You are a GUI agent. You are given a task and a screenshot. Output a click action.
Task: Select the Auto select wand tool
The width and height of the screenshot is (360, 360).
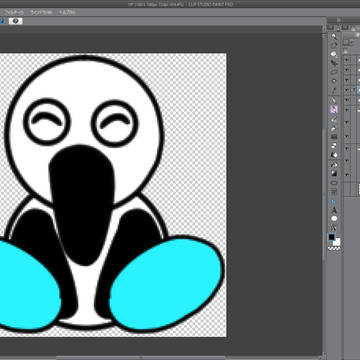click(x=334, y=81)
